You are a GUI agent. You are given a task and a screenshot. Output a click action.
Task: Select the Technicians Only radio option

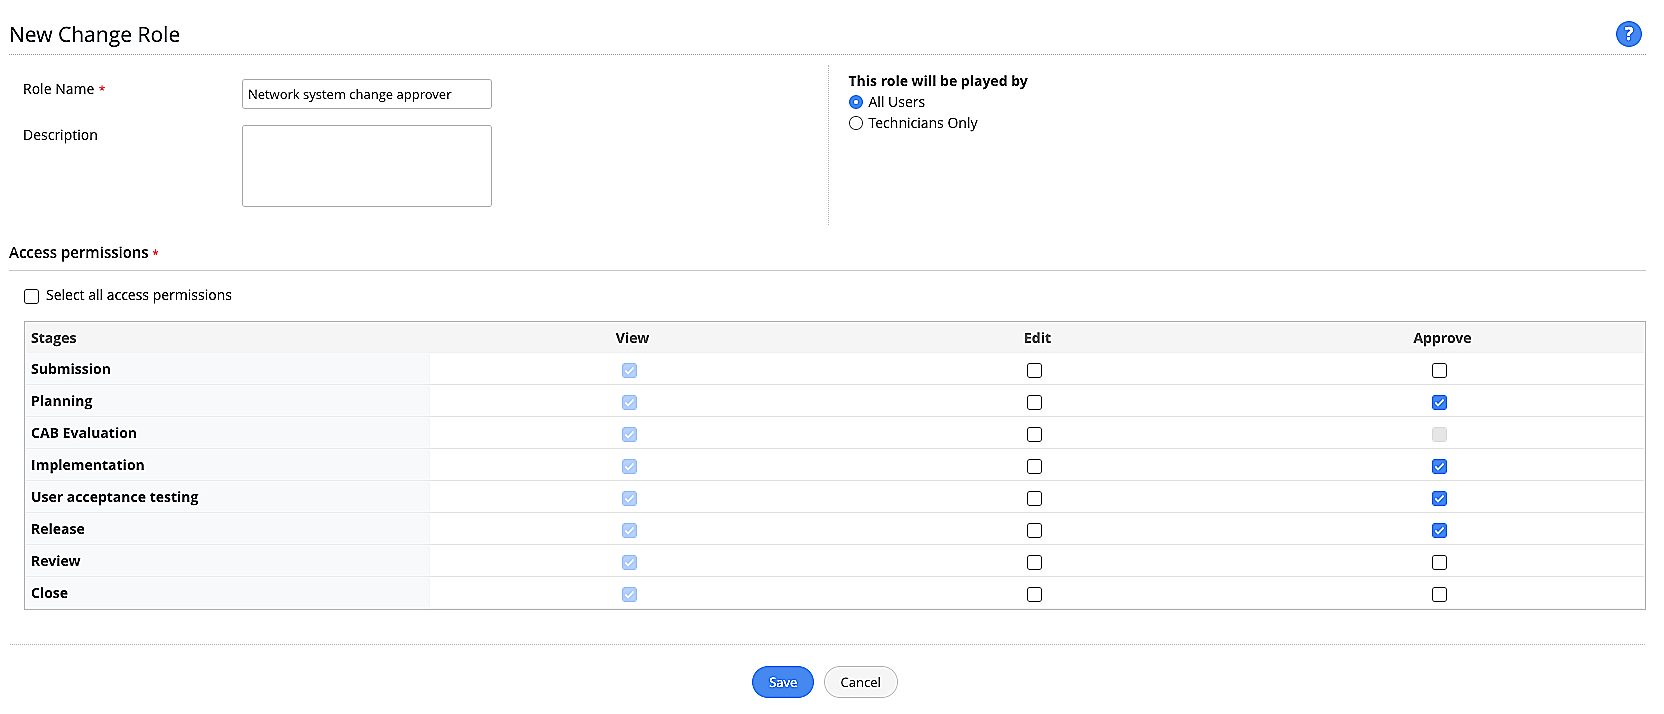tap(856, 123)
